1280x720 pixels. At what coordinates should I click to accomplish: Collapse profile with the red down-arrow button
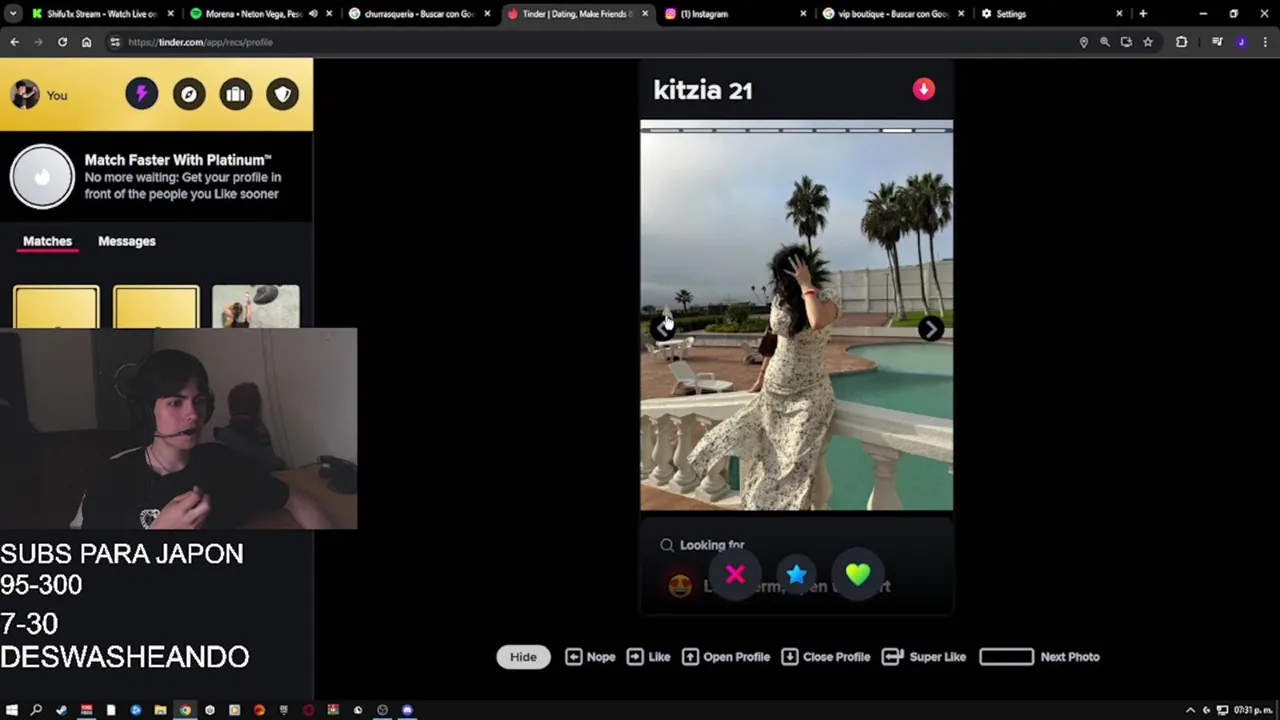tap(923, 89)
